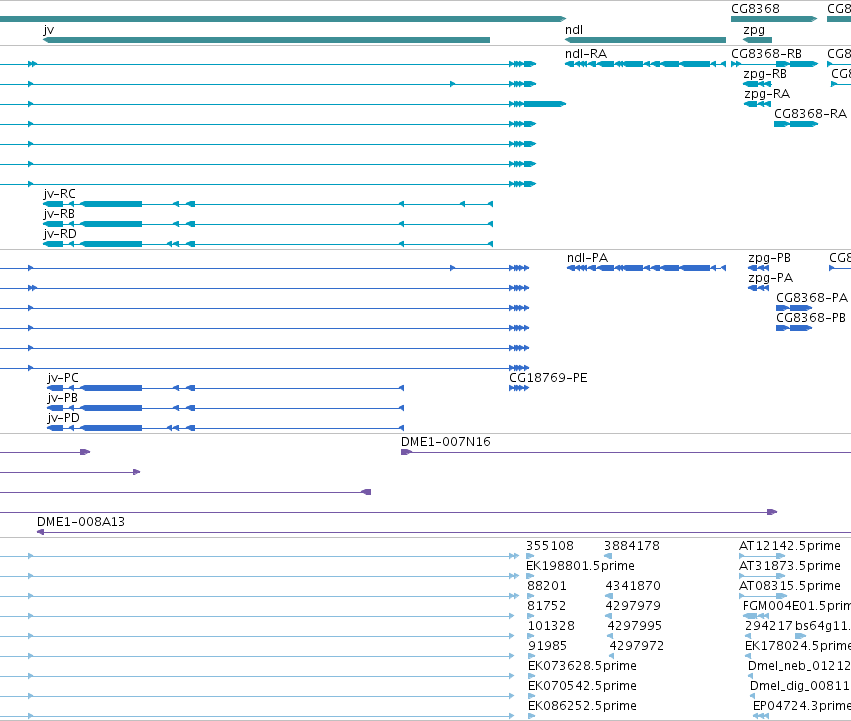The image size is (851, 721).
Task: Select the EK070542.5prime label
Action: [x=582, y=686]
